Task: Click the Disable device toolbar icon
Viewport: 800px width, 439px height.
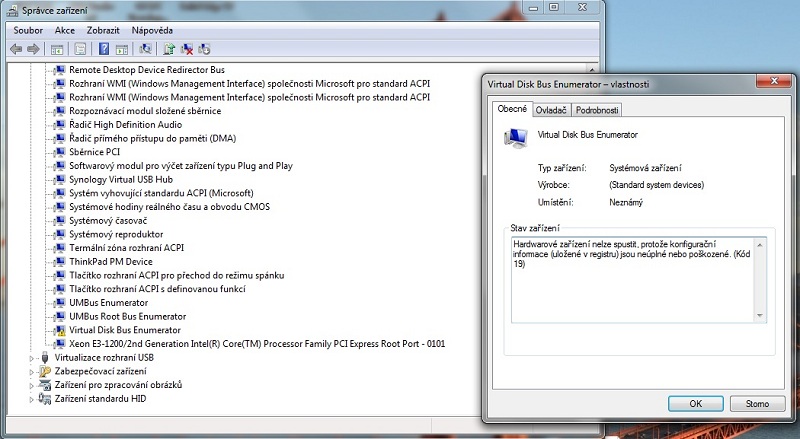Action: [205, 48]
